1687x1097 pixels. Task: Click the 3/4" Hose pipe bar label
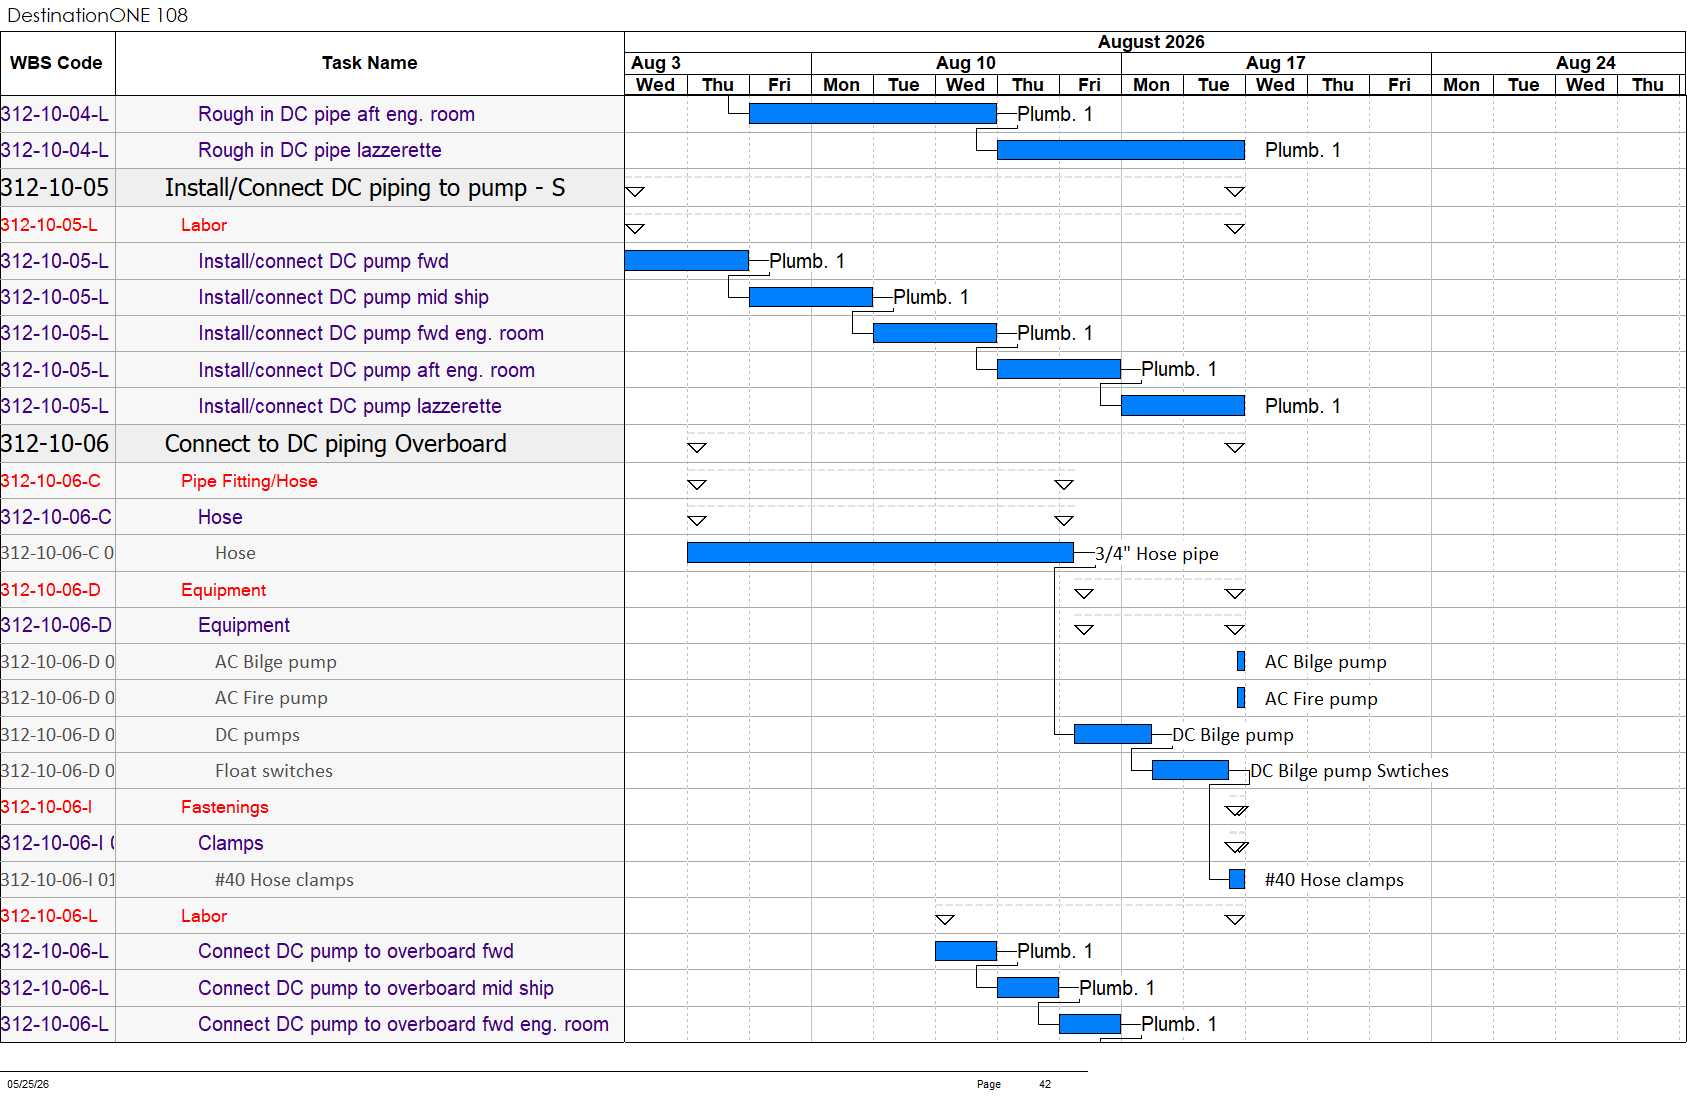[x=1157, y=554]
